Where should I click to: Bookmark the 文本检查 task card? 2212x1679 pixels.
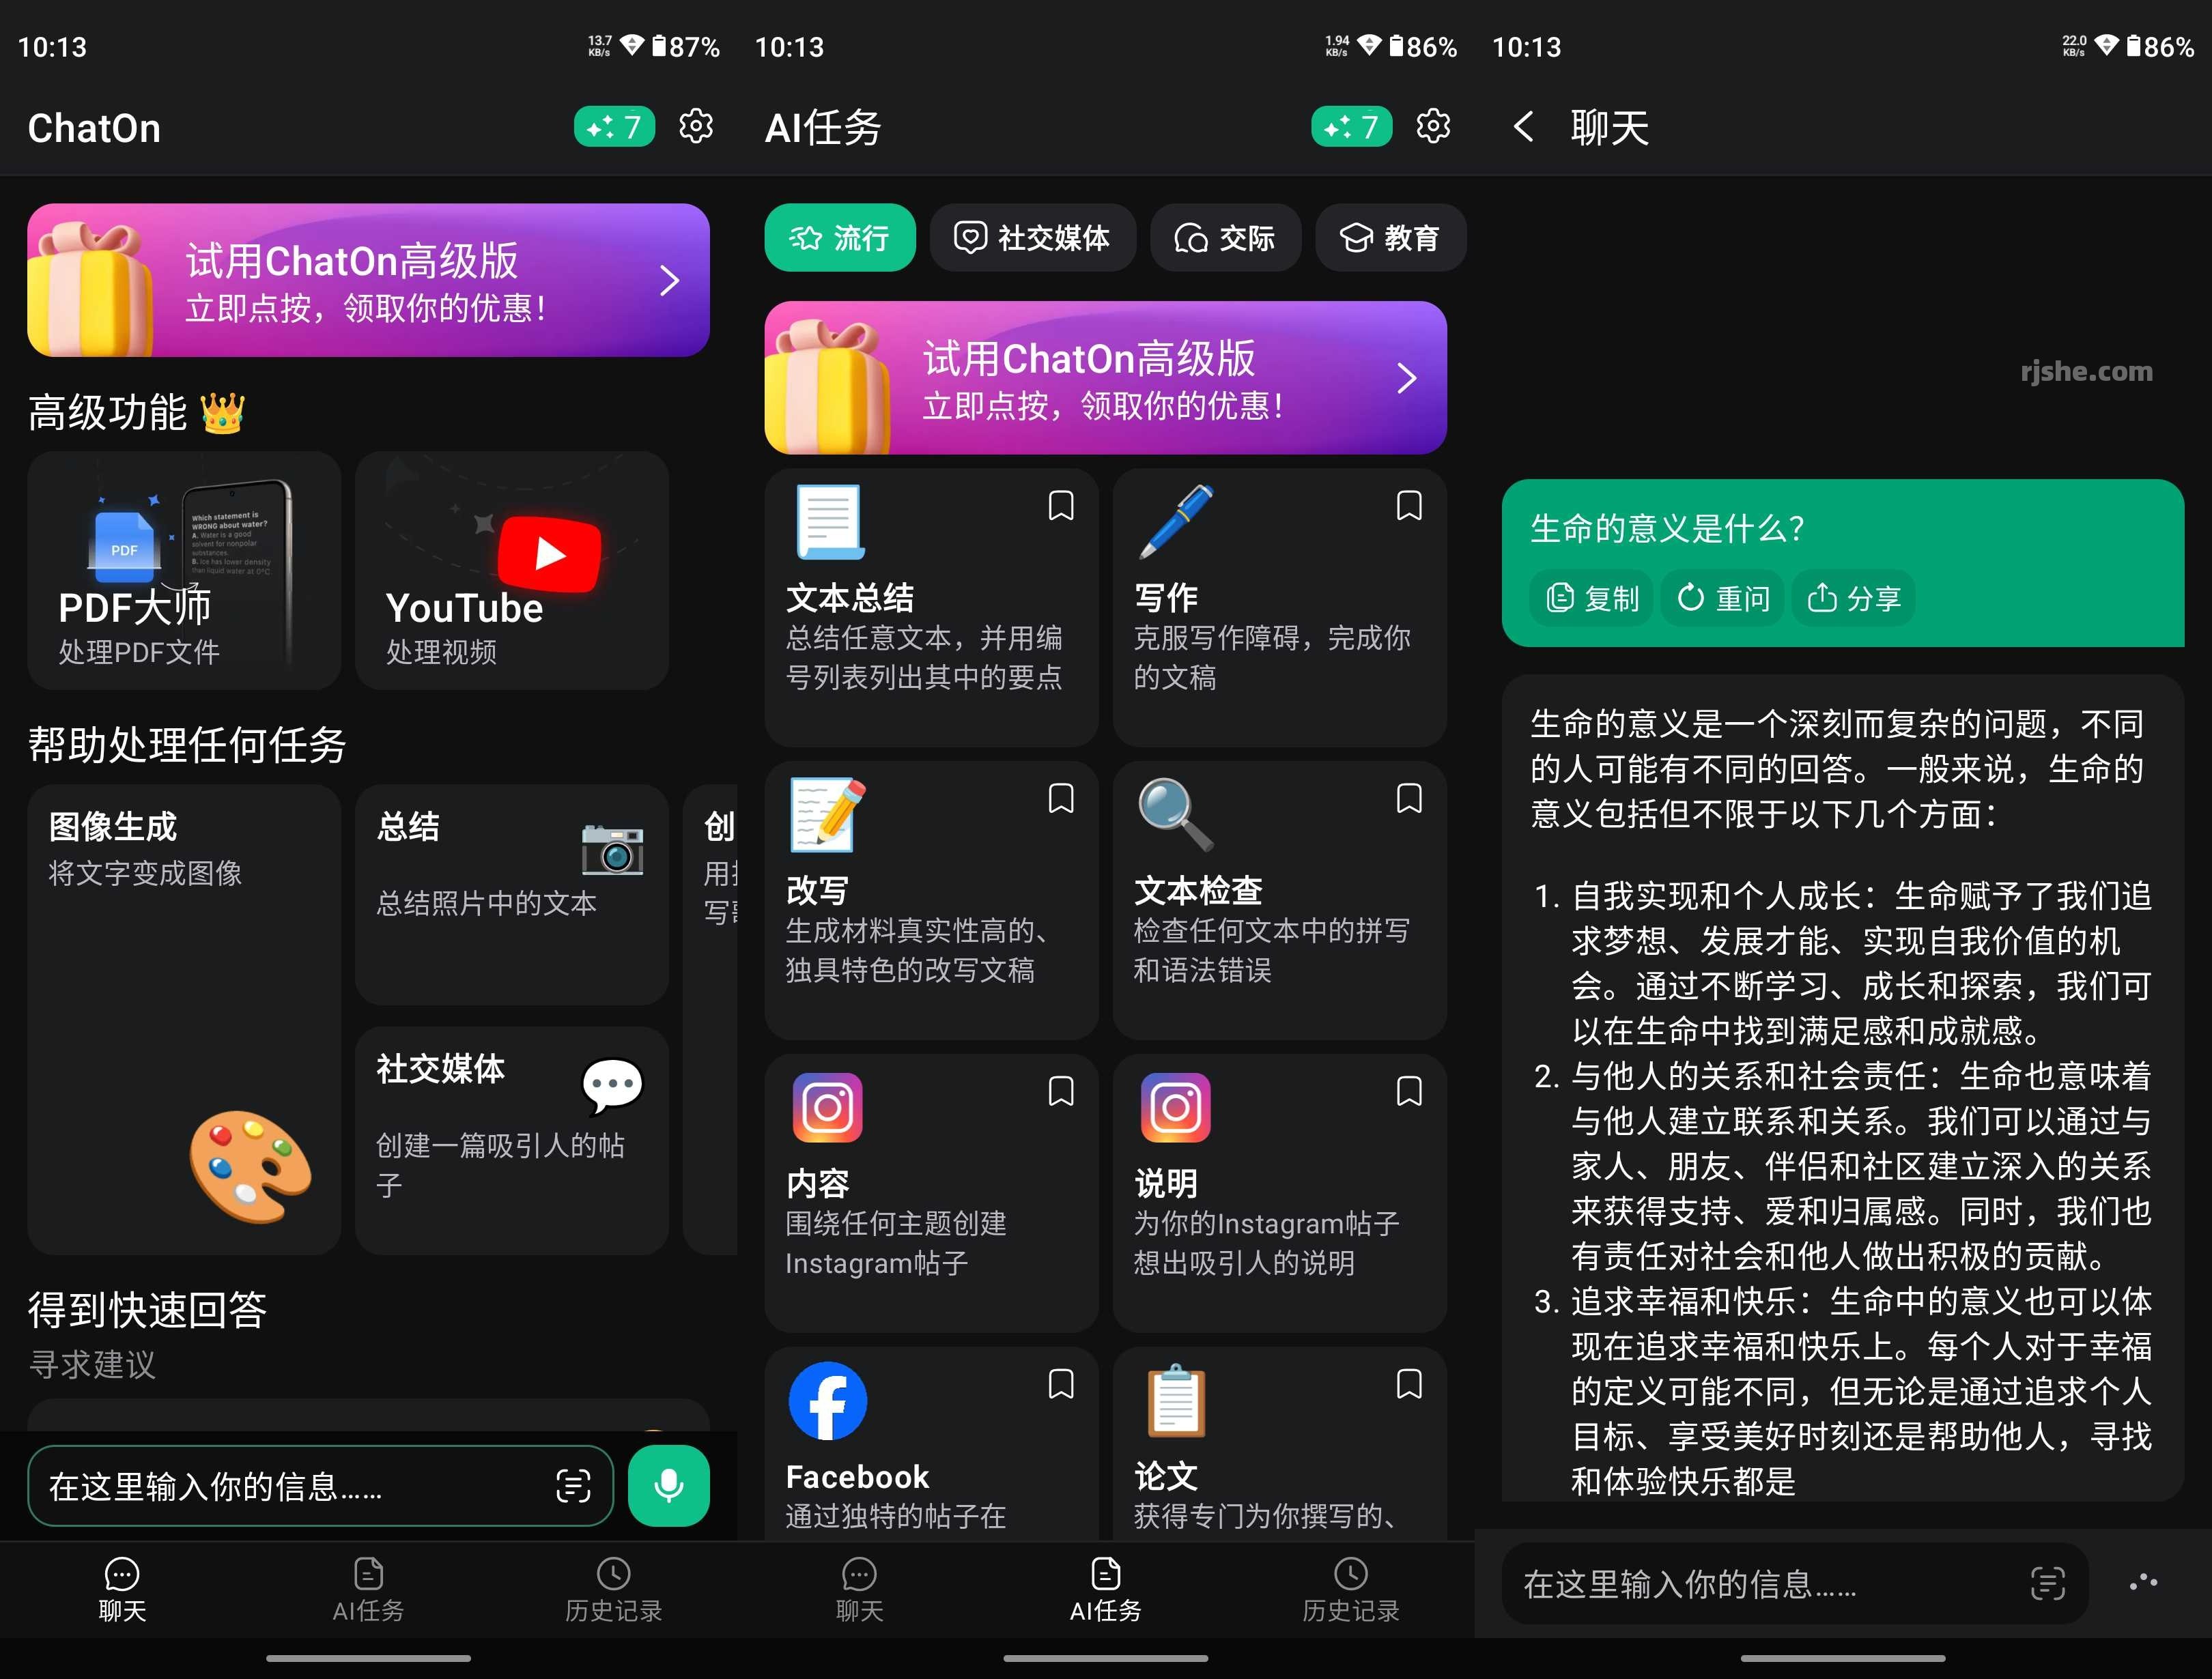click(1409, 799)
